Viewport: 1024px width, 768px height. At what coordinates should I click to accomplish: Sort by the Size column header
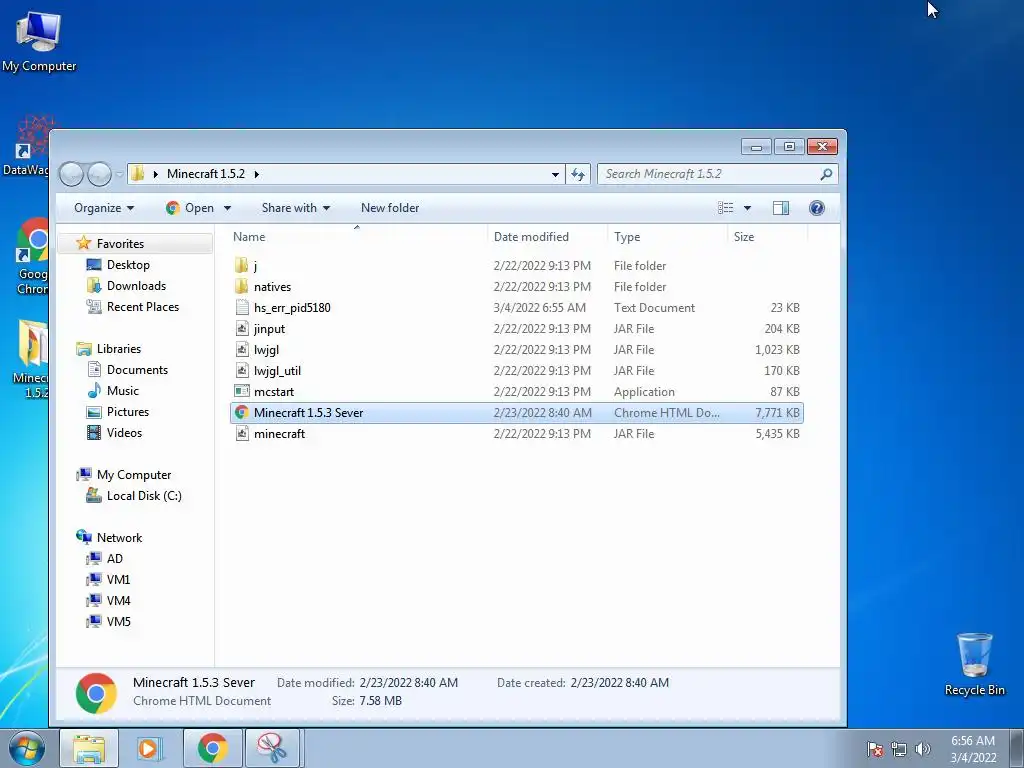coord(767,236)
